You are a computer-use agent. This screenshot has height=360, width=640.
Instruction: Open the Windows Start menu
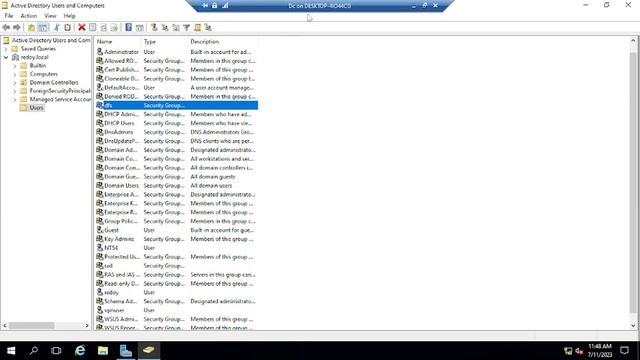(11, 351)
